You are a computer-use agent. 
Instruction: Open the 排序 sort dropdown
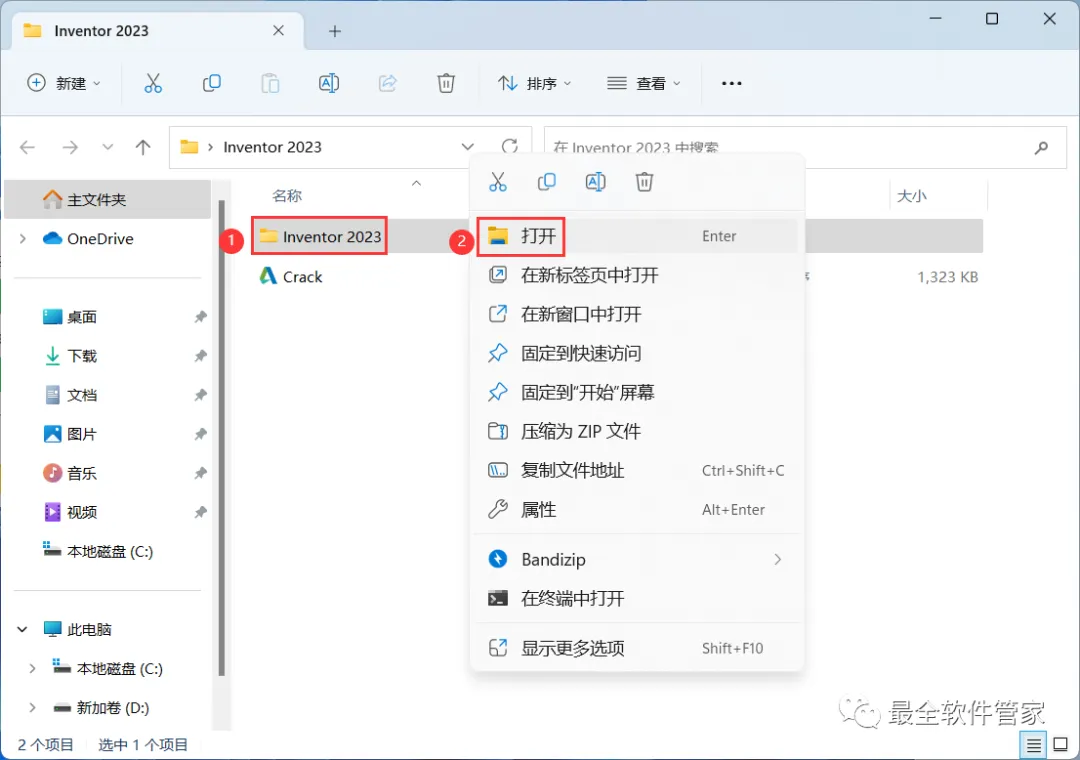coord(534,83)
